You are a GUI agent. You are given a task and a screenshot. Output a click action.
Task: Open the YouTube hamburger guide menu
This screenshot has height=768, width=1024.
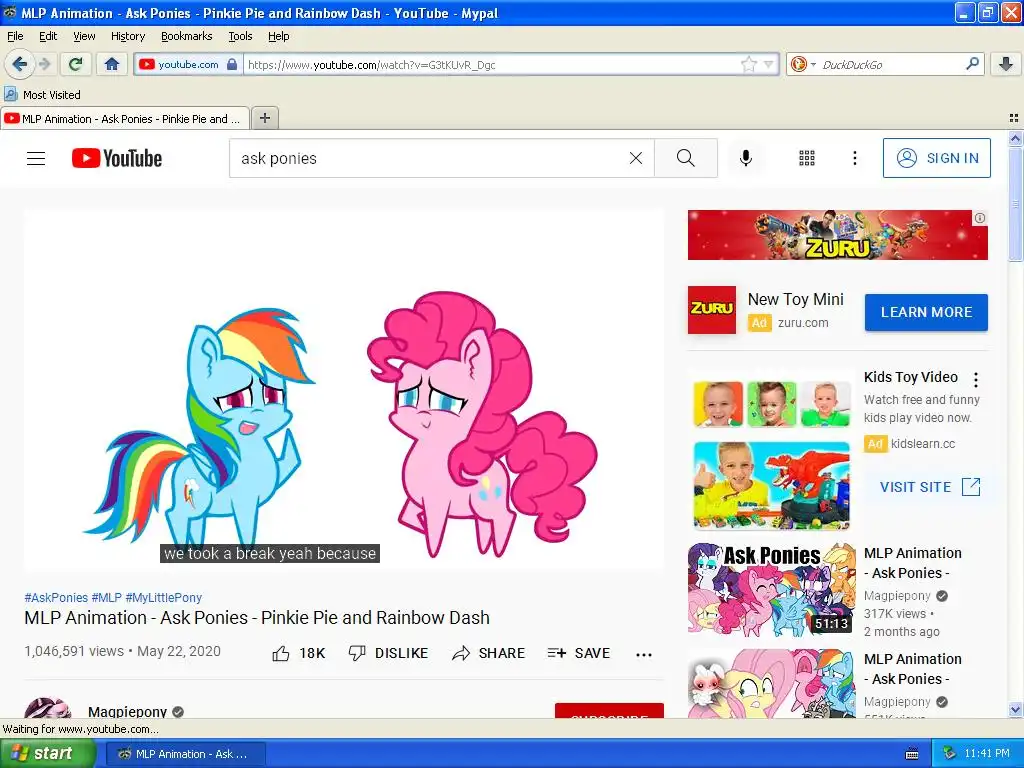click(x=36, y=158)
